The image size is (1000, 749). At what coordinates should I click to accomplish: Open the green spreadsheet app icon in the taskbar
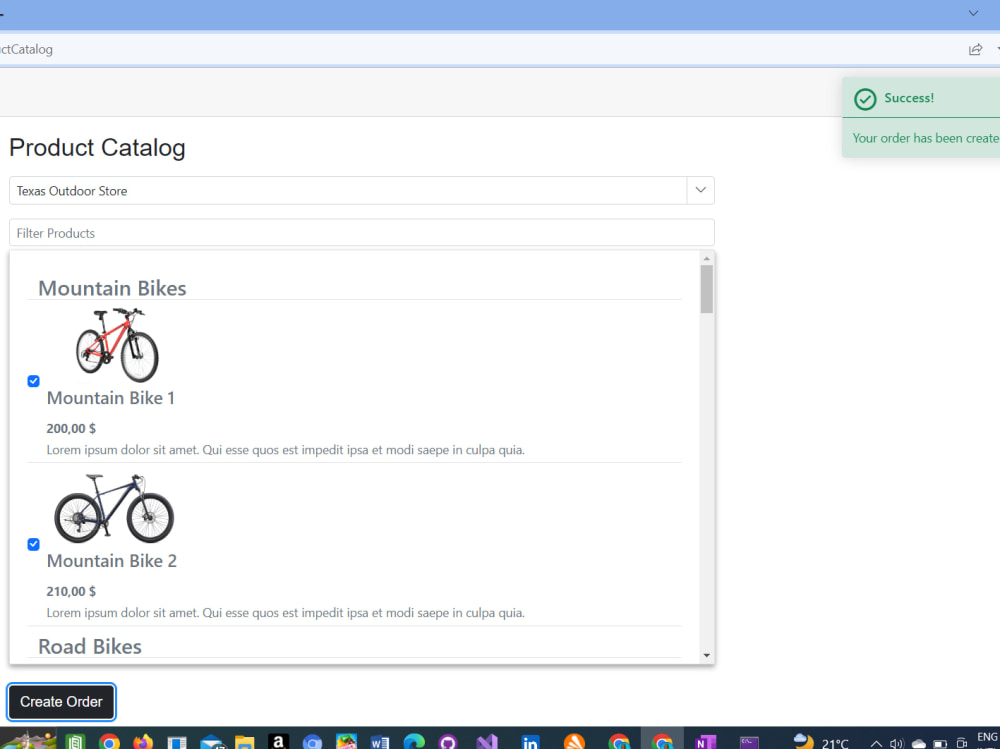(x=75, y=742)
